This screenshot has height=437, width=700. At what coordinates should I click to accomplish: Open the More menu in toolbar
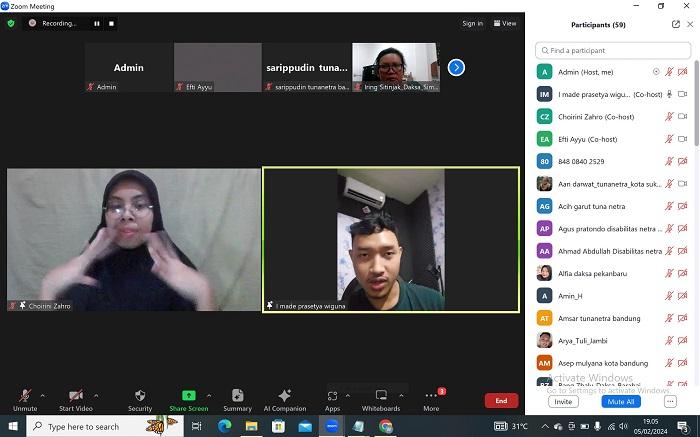tap(431, 396)
